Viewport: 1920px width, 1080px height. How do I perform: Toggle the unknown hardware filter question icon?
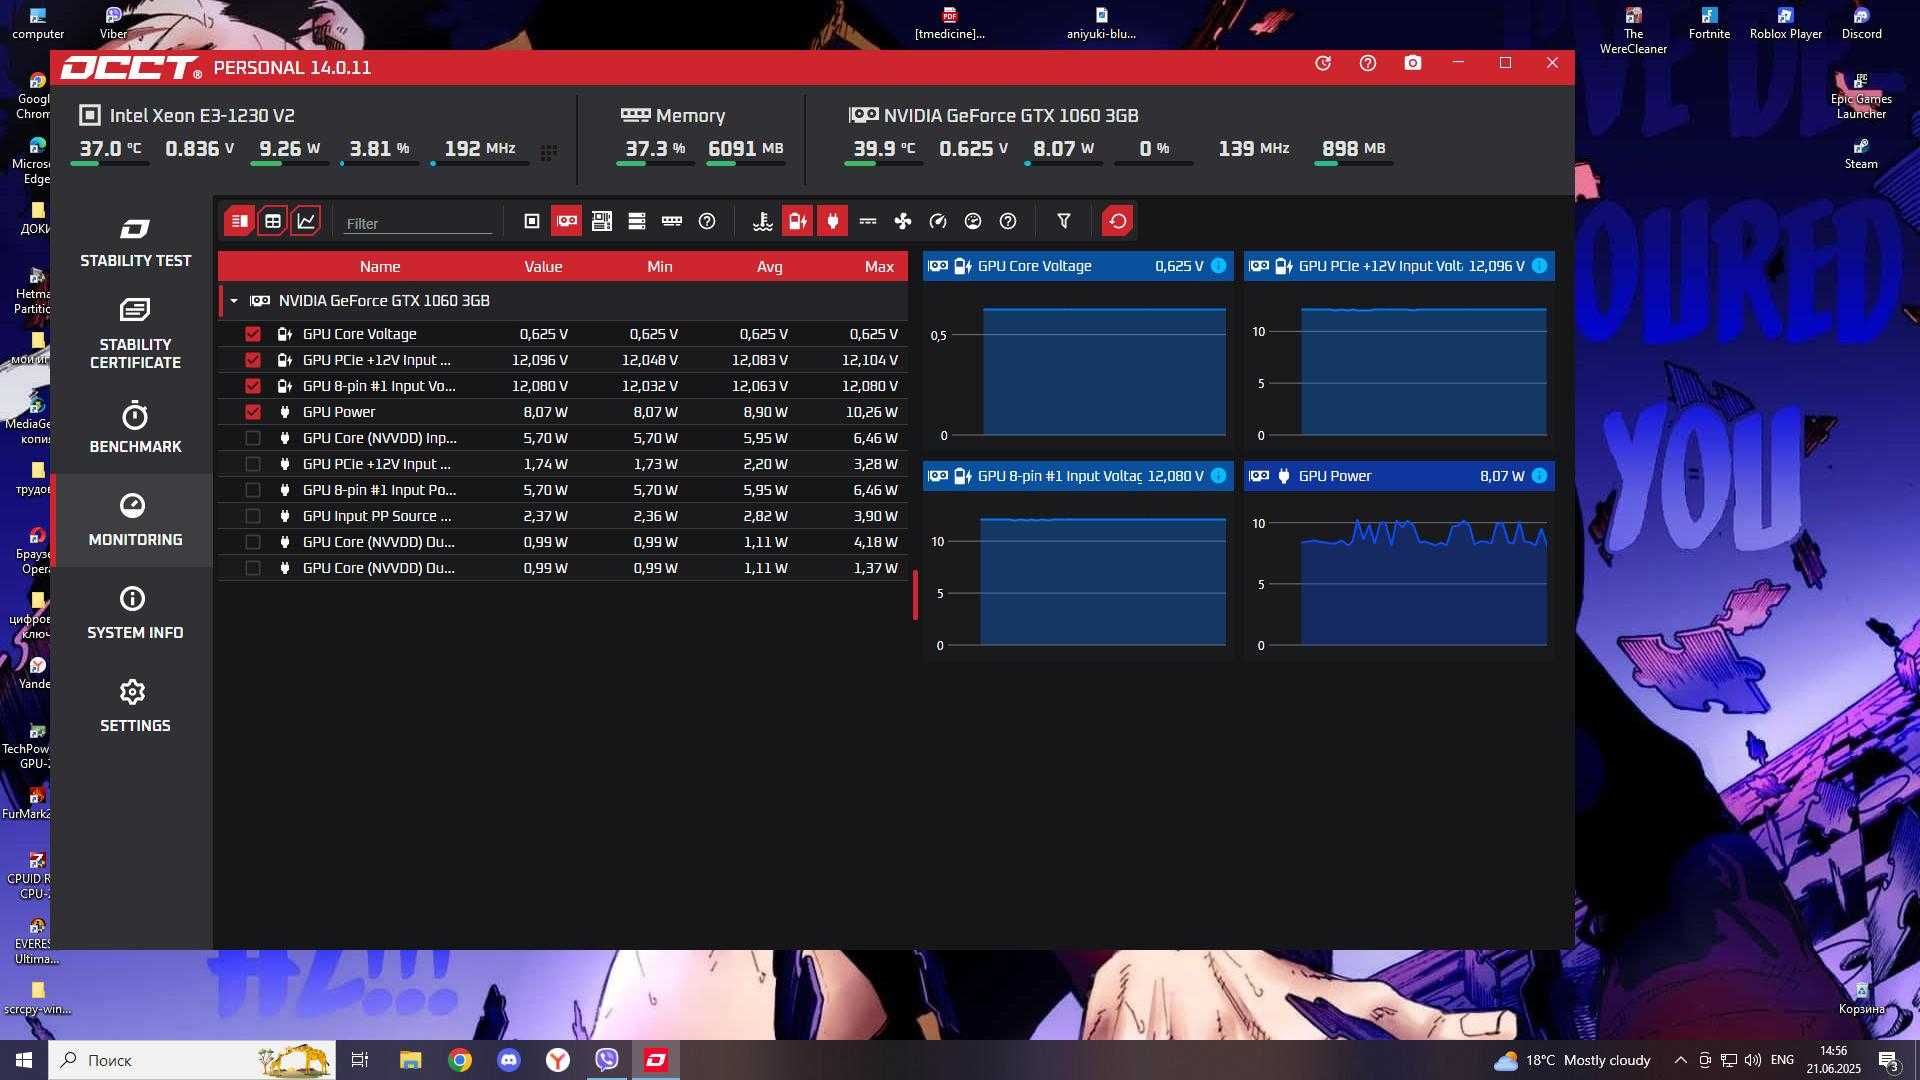[707, 221]
